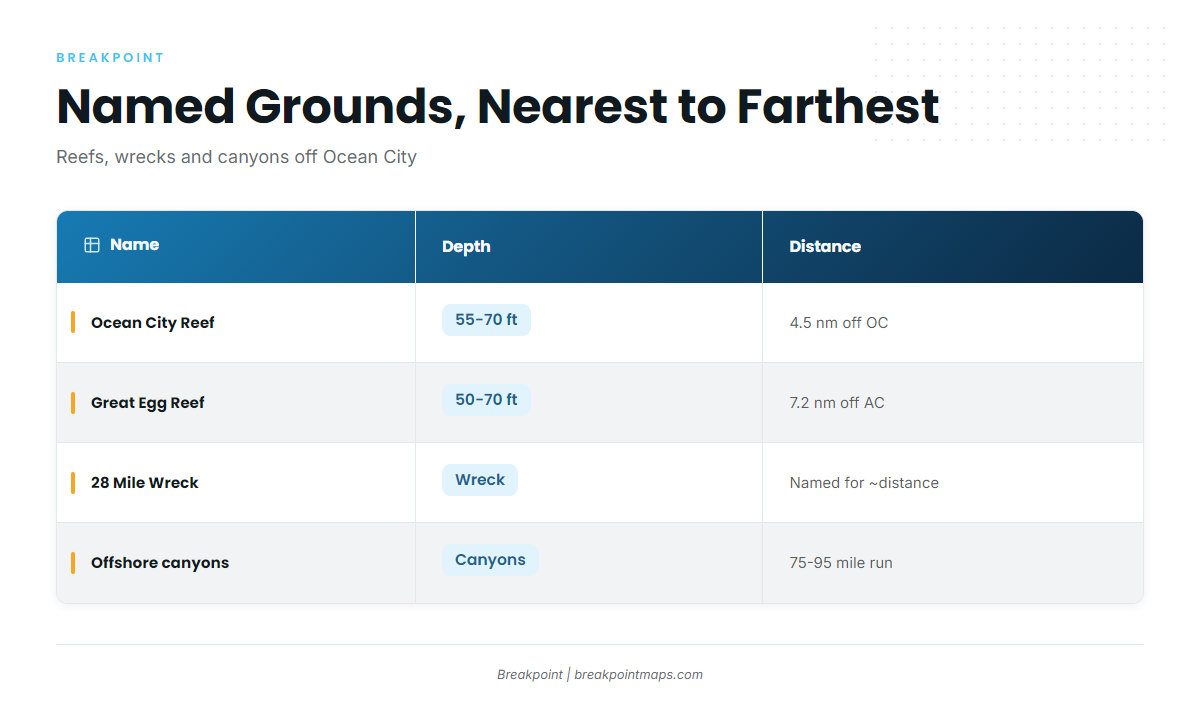
Task: Select the Distance column header
Action: (953, 247)
